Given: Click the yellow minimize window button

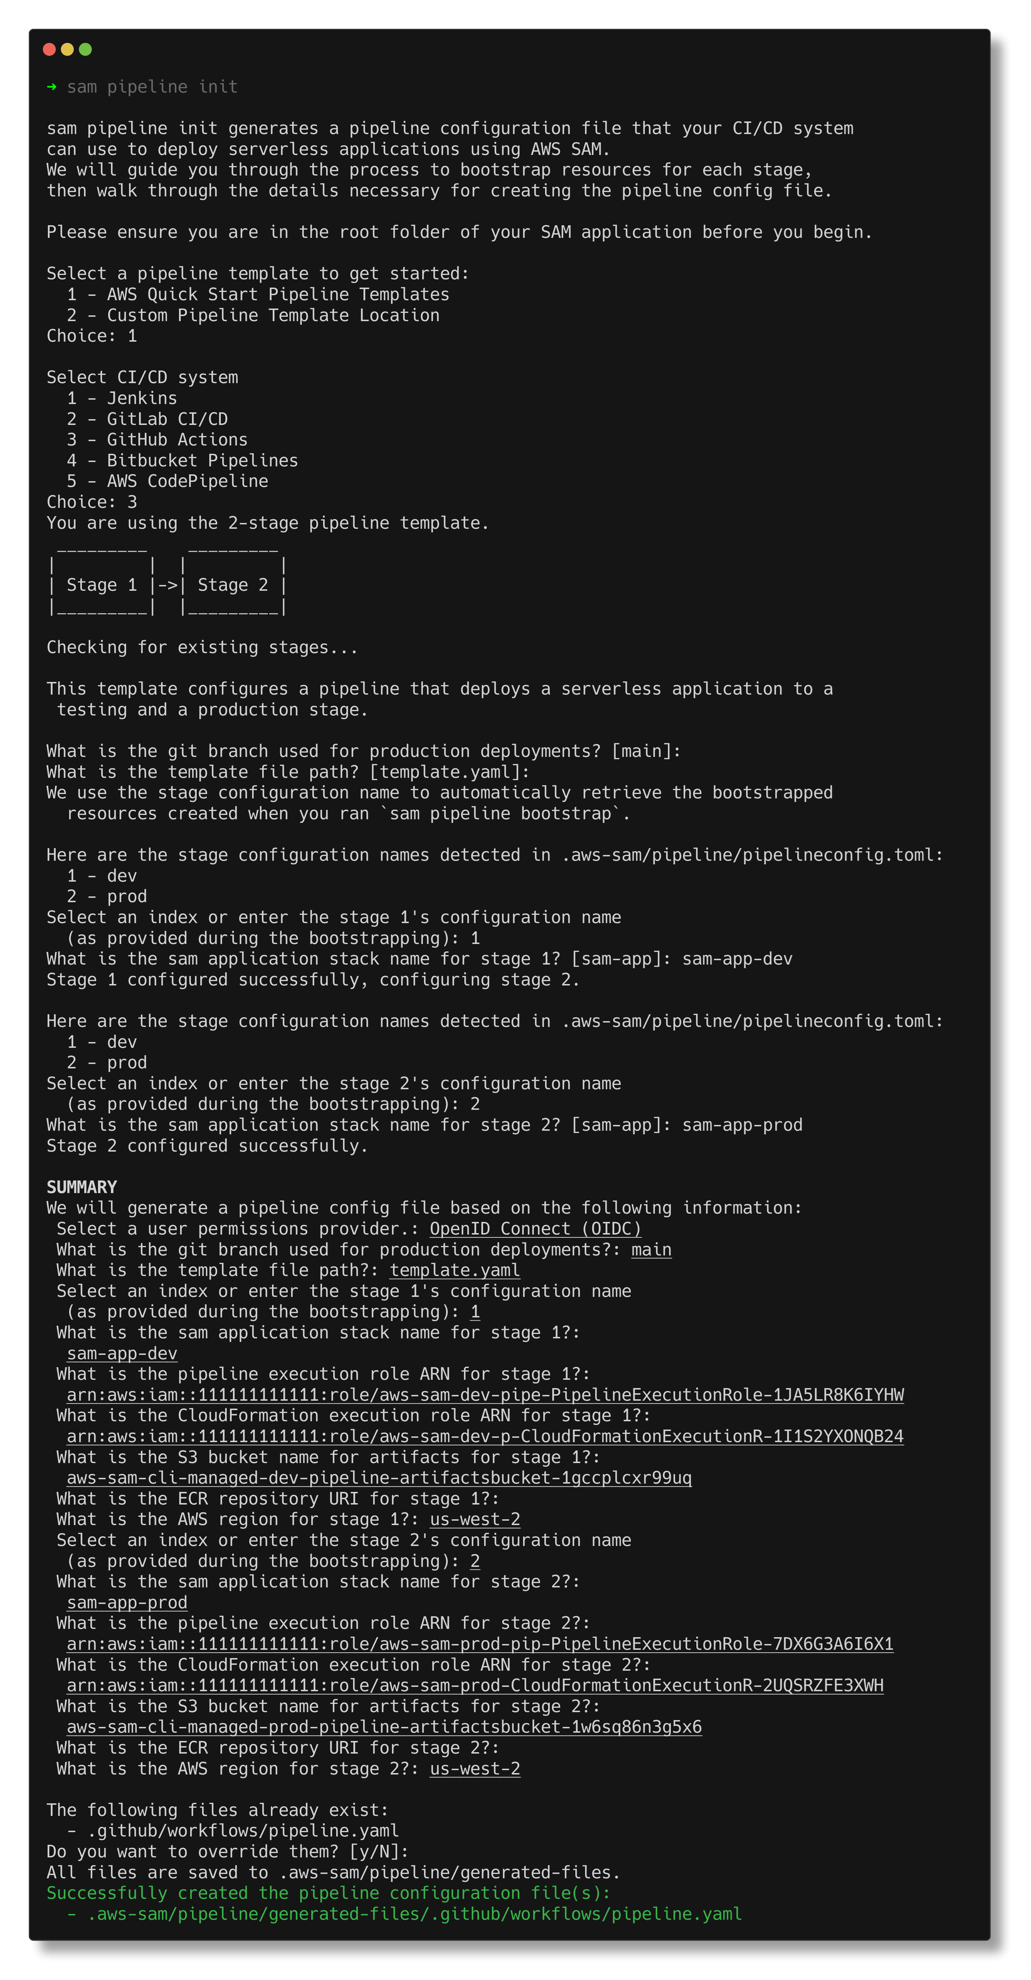Looking at the screenshot, I should [x=67, y=49].
